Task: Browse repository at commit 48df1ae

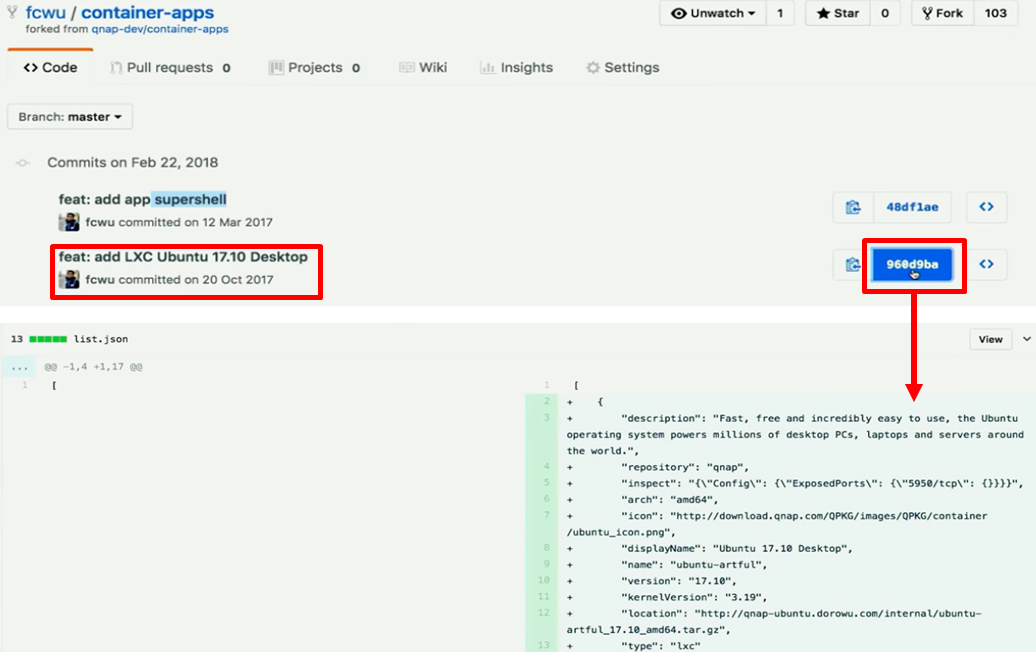Action: coord(986,207)
